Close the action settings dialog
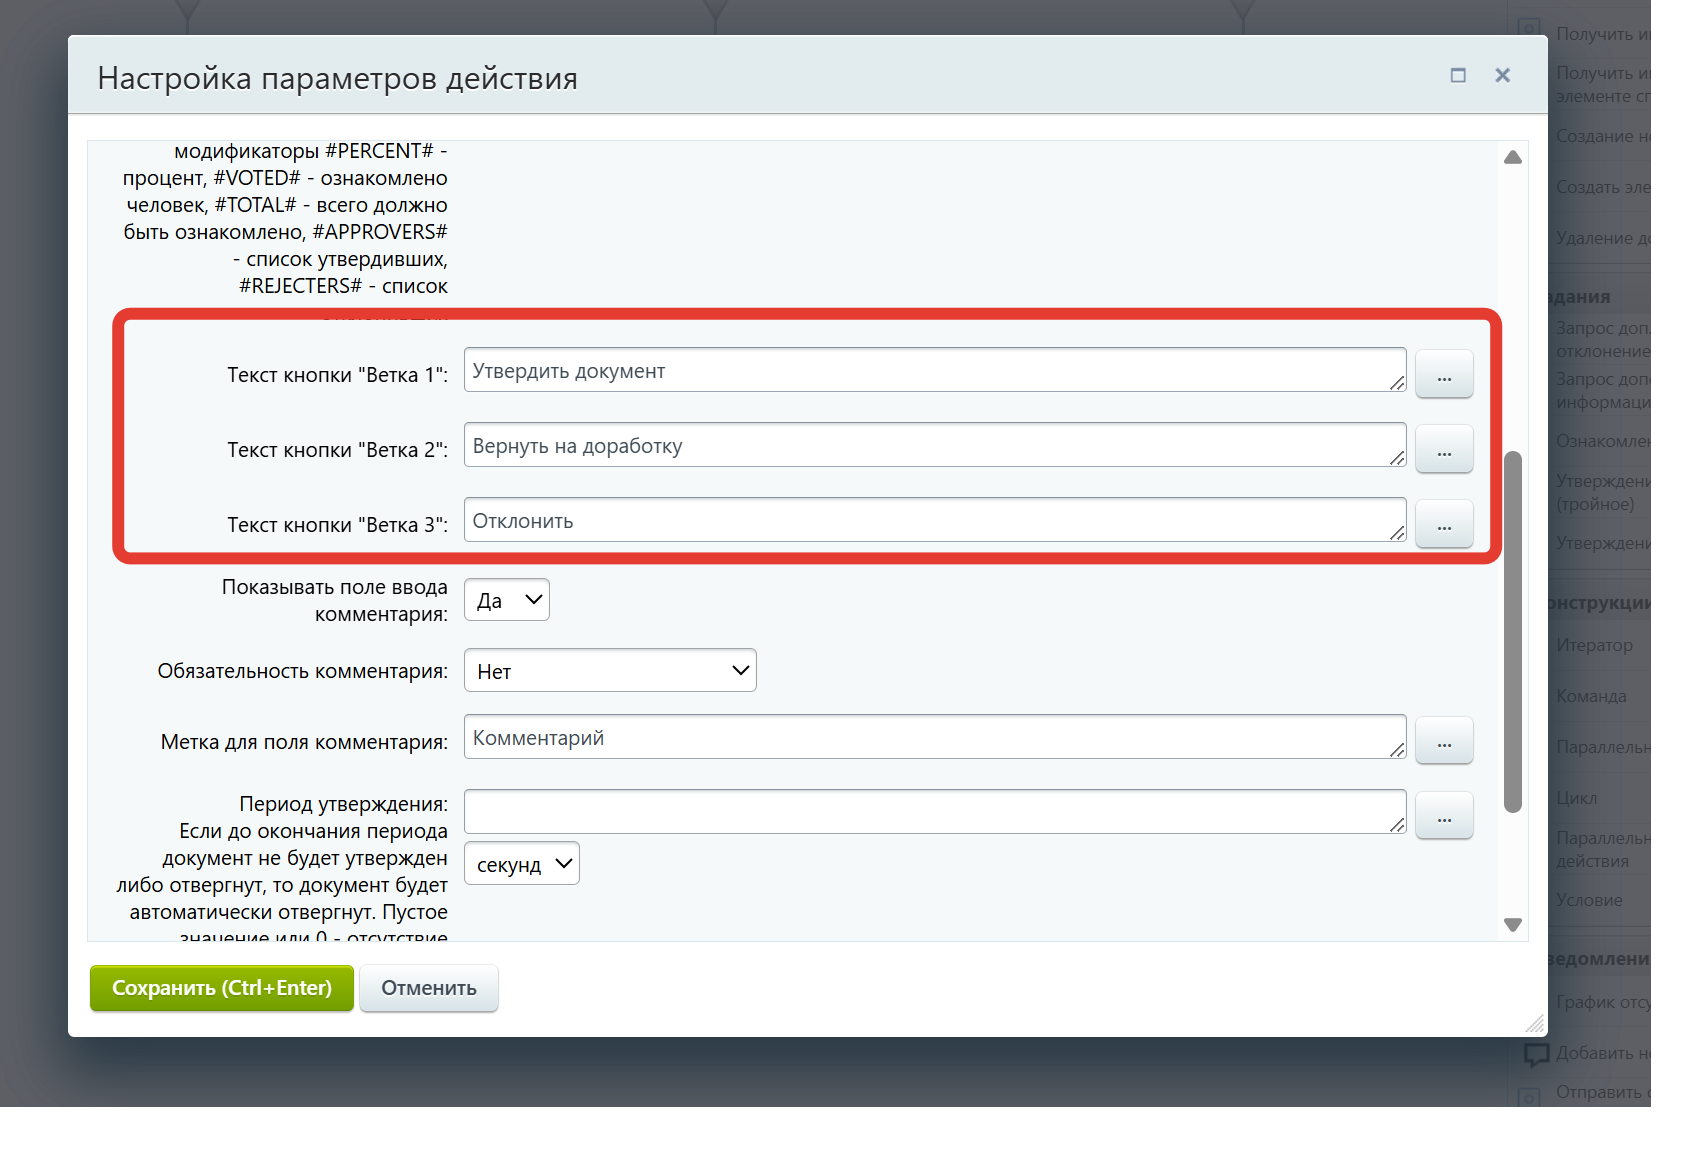 pyautogui.click(x=1501, y=76)
